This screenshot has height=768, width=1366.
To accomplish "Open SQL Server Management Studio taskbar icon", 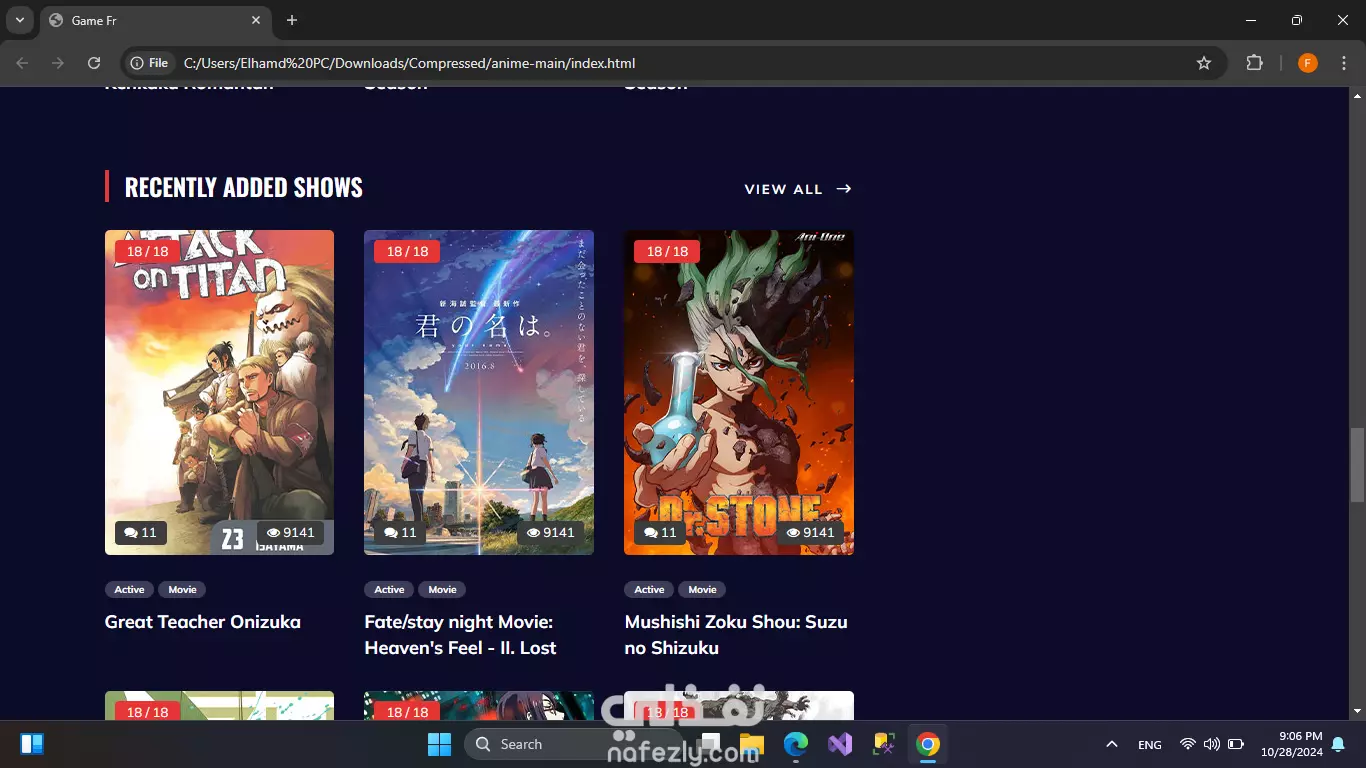I will [x=883, y=744].
